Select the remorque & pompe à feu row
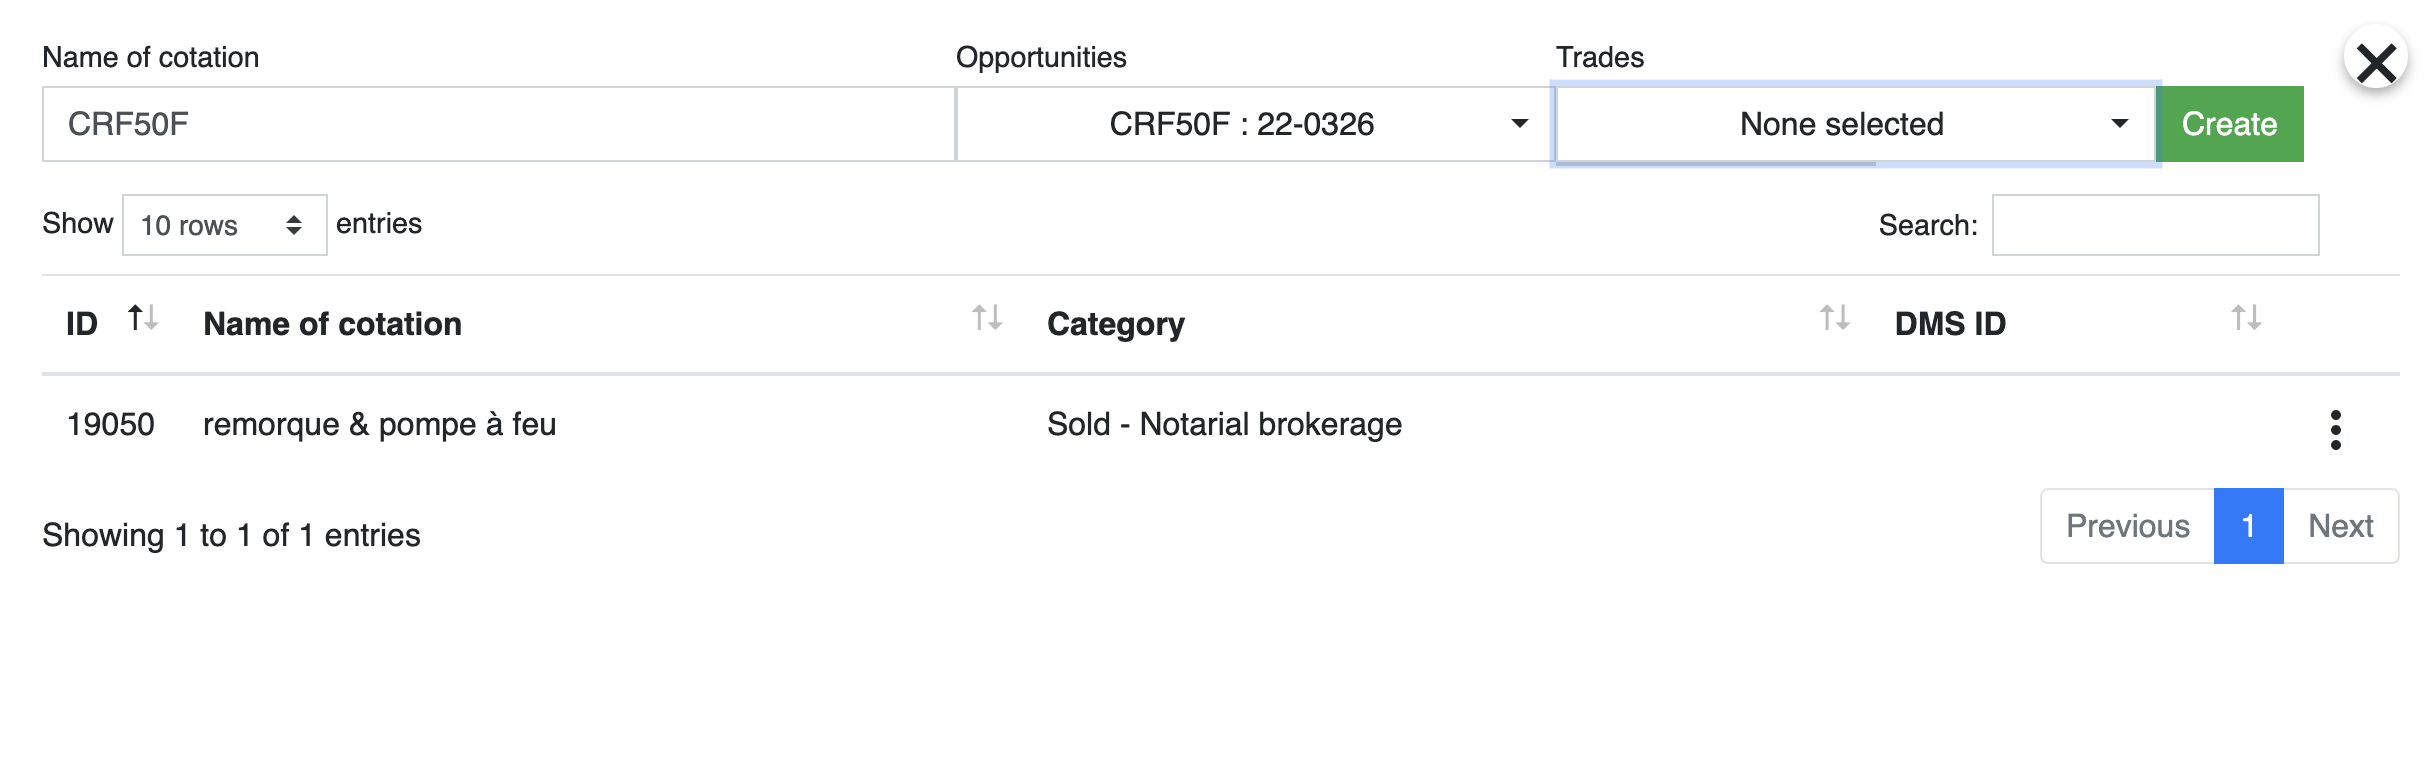 pos(1220,425)
